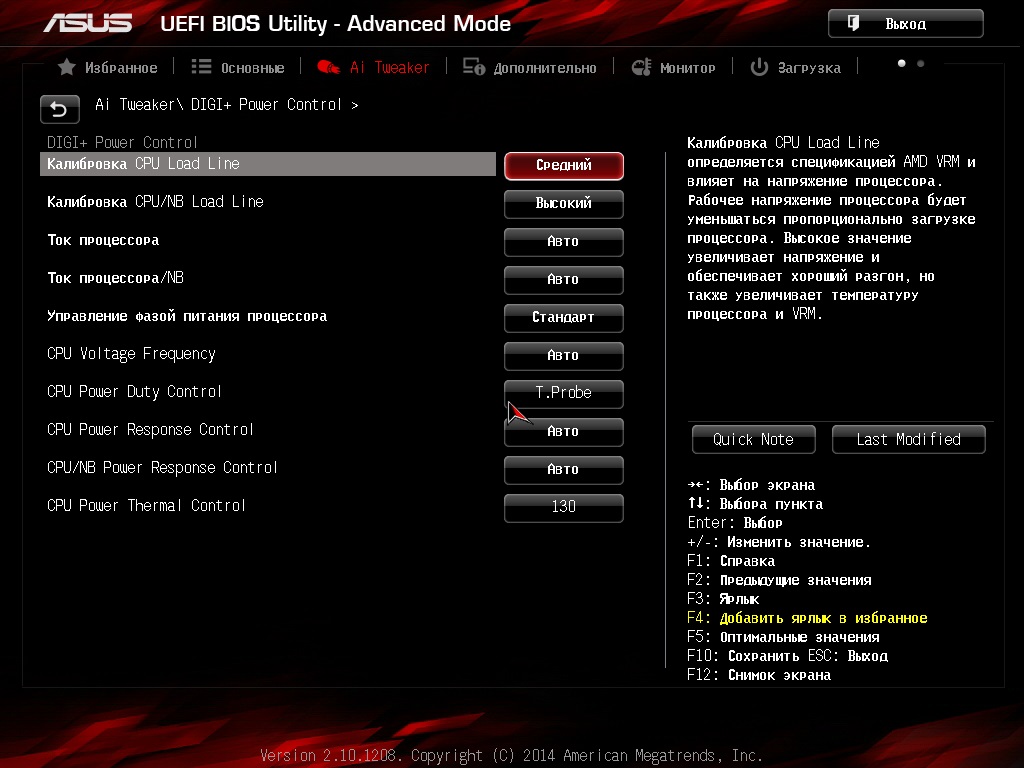This screenshot has width=1024, height=768.
Task: Click the ASUS logo
Action: click(x=88, y=24)
